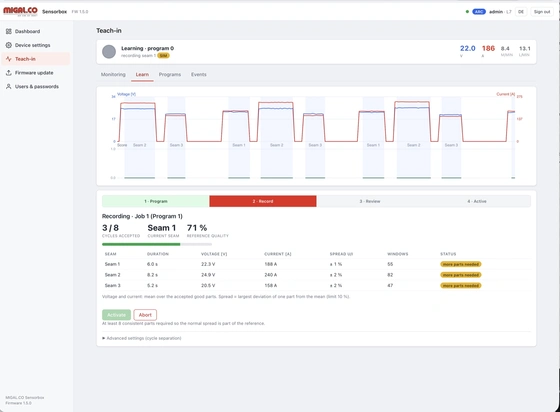Click the 'admin' user label
The height and width of the screenshot is (412, 560).
(496, 12)
